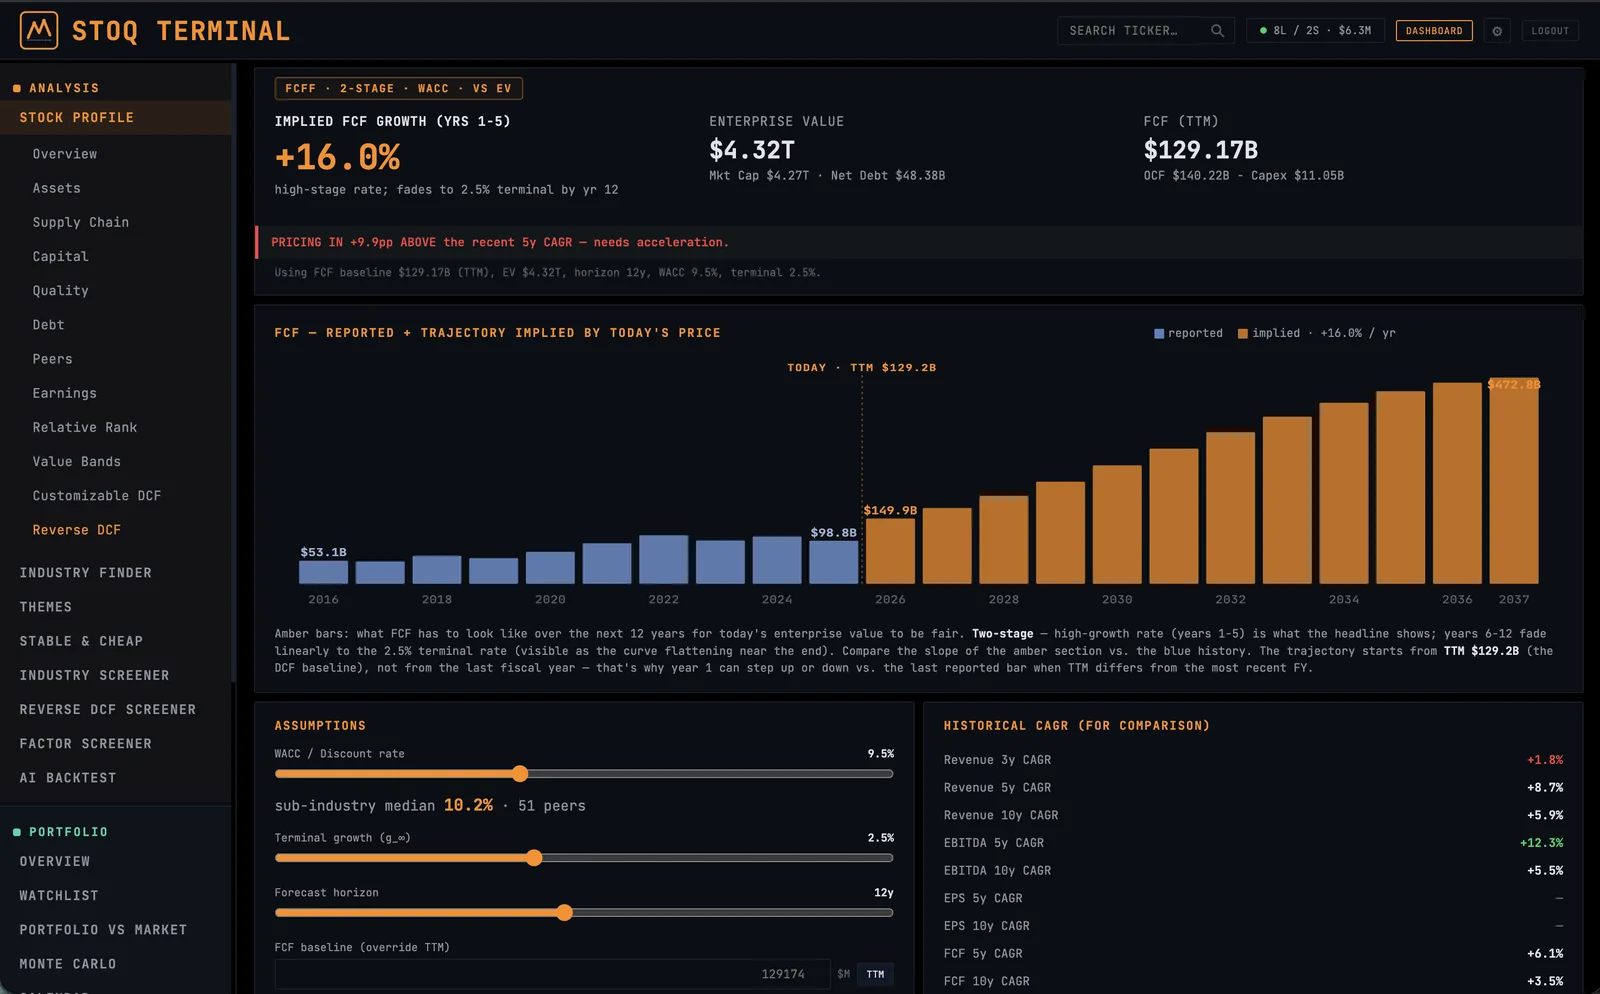Image resolution: width=1600 pixels, height=994 pixels.
Task: Click the amber implied legend swatch
Action: (1243, 334)
